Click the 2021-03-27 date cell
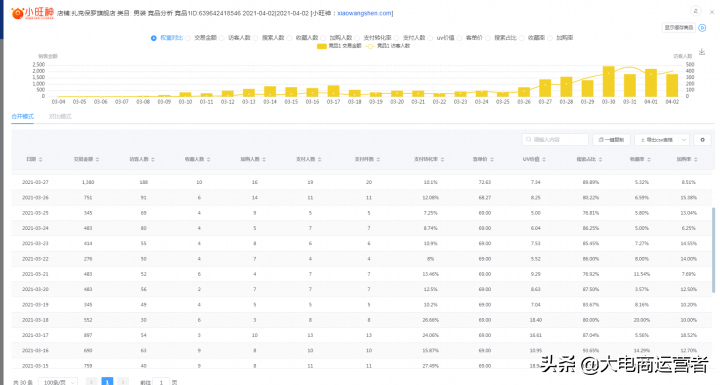 point(35,182)
